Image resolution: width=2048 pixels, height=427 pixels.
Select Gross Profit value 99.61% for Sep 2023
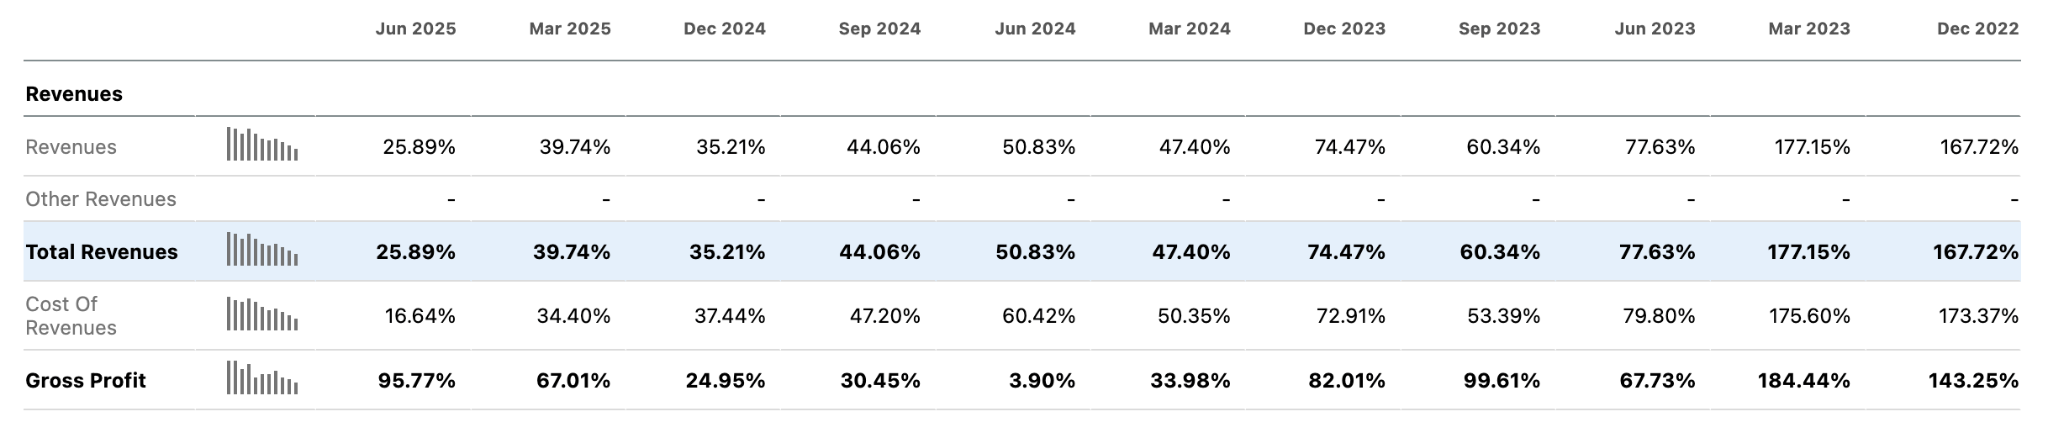(1501, 381)
